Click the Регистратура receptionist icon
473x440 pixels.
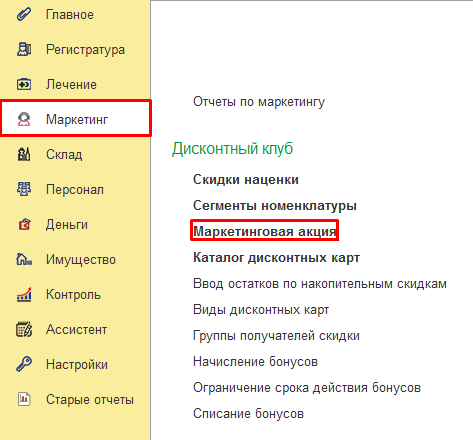[x=24, y=49]
